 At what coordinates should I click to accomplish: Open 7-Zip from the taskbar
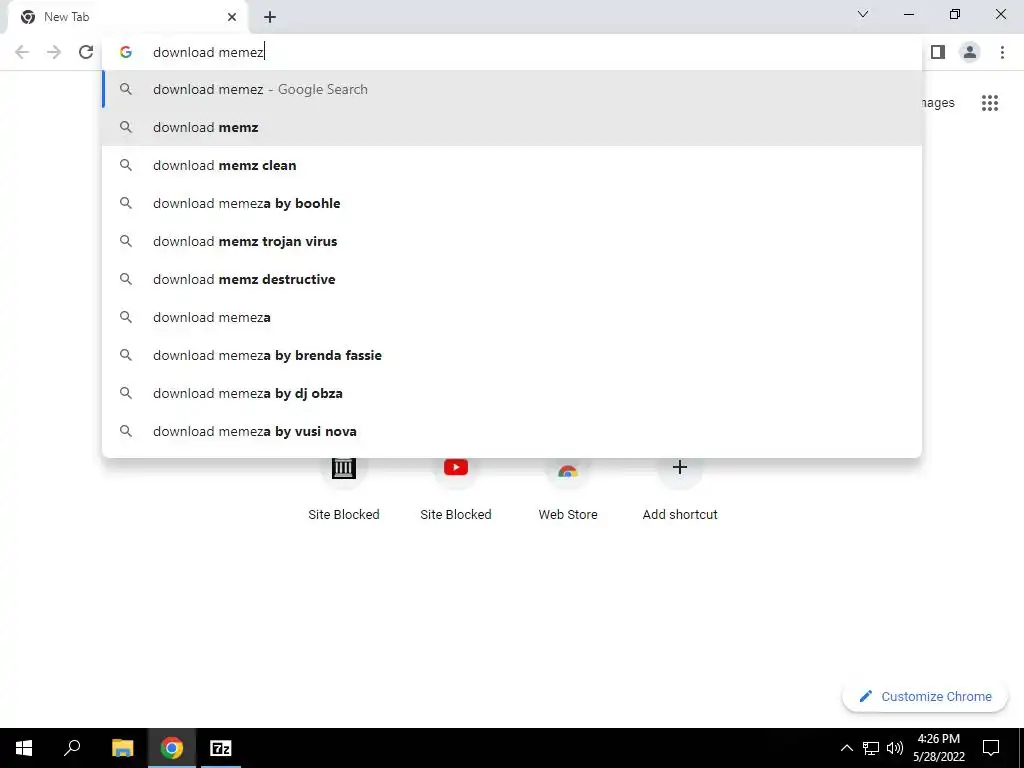click(x=221, y=748)
